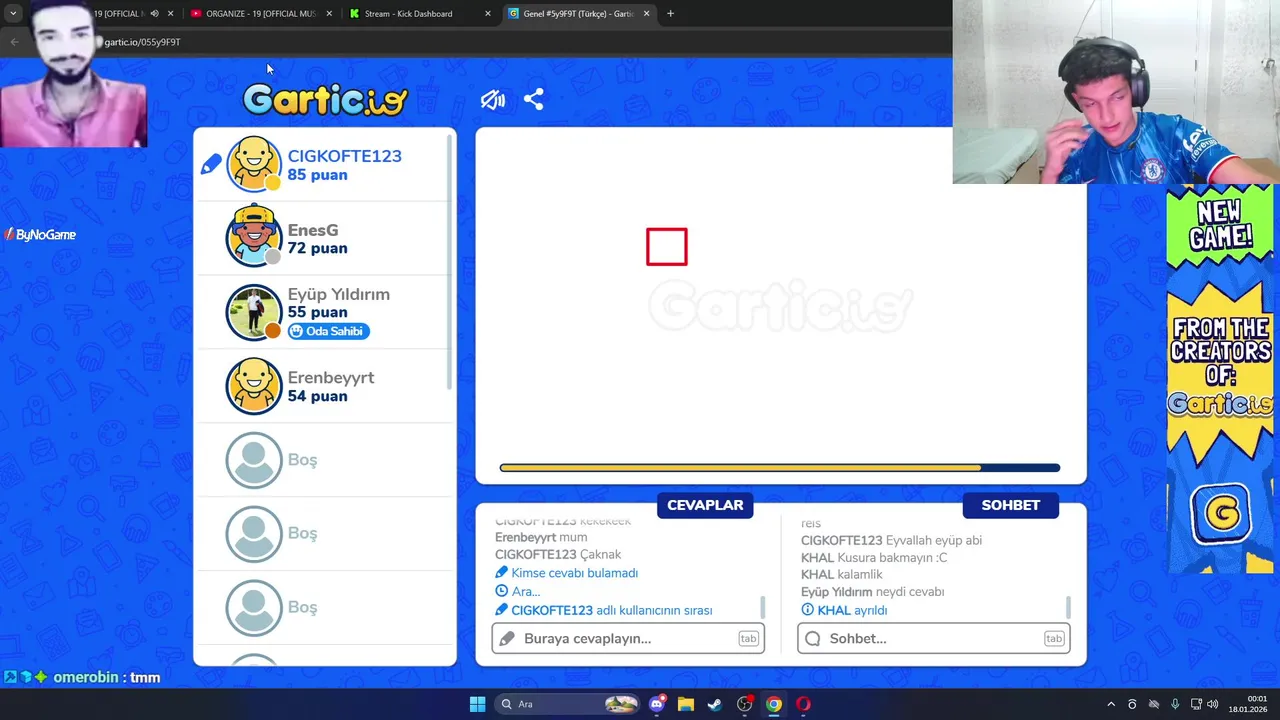The height and width of the screenshot is (720, 1280).
Task: Unmute game sound with the speaker icon
Action: (492, 100)
